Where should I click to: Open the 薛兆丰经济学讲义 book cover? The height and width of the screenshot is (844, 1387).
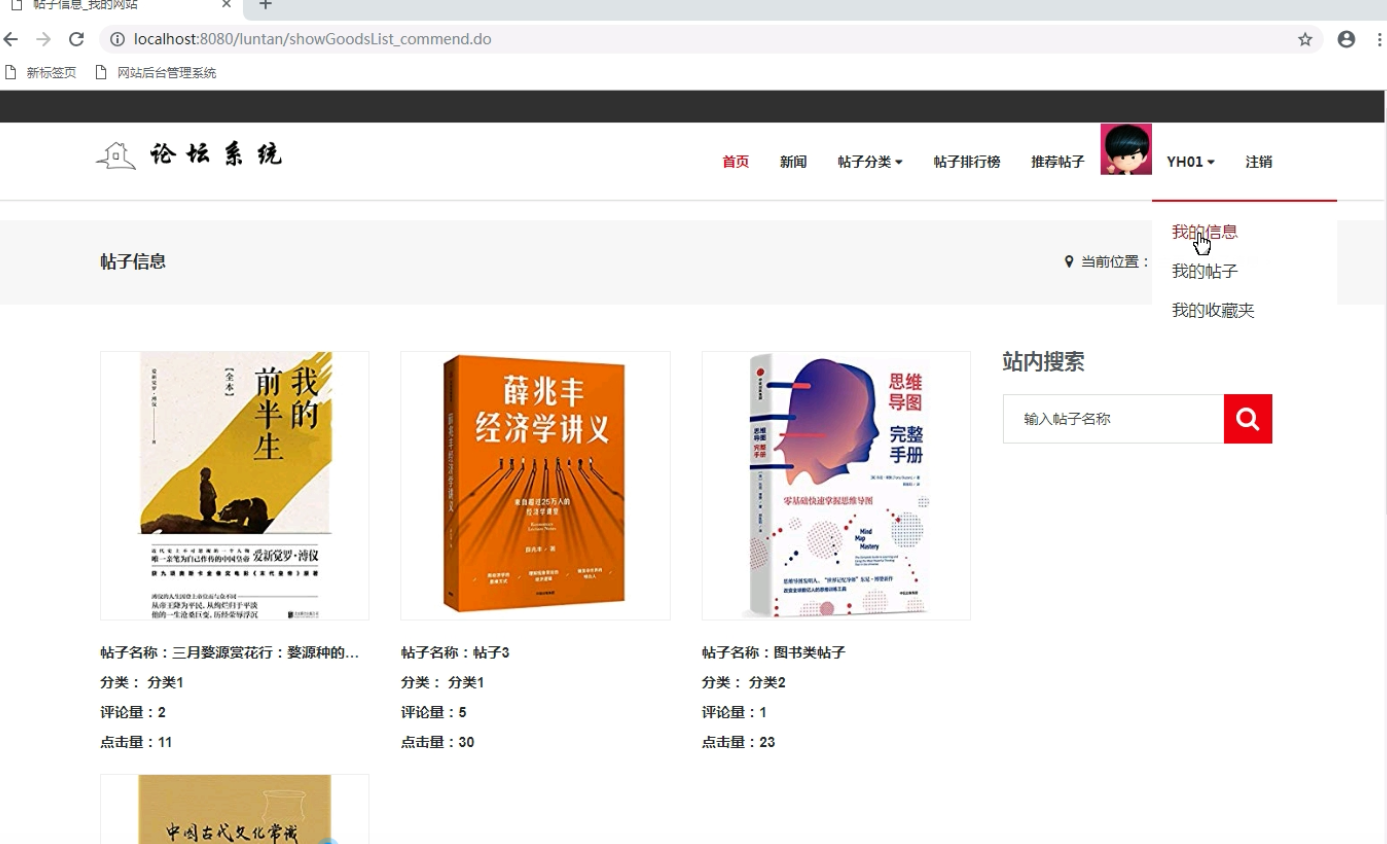[535, 486]
